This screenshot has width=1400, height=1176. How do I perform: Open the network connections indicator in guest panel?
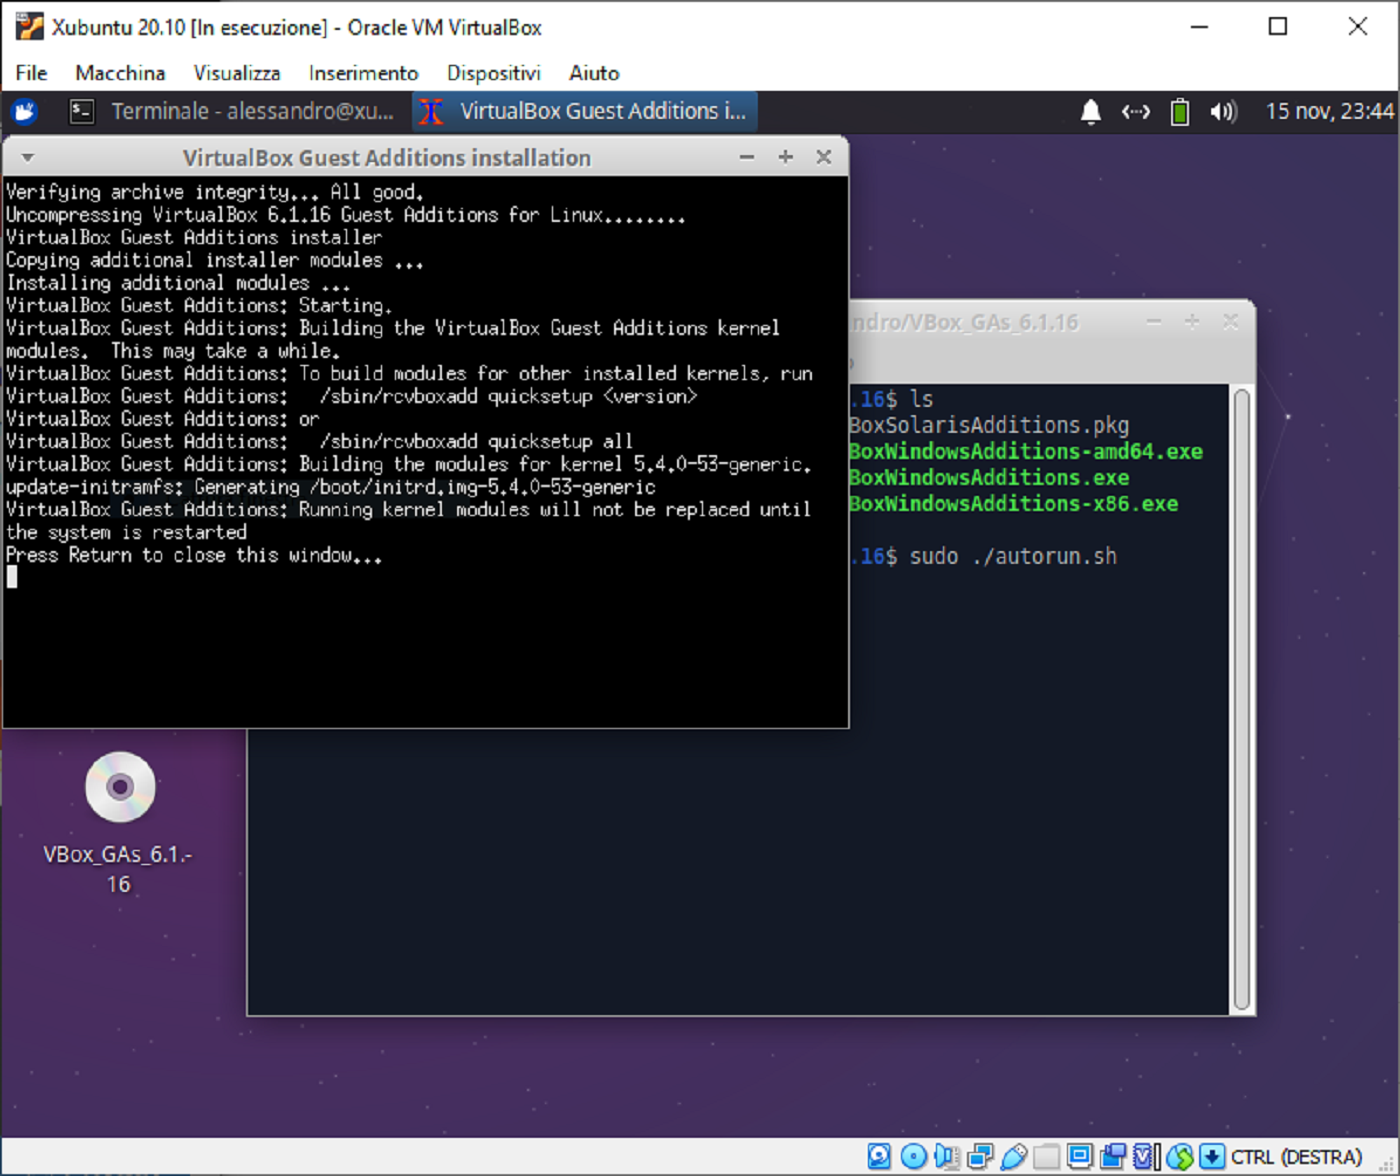click(x=1135, y=111)
